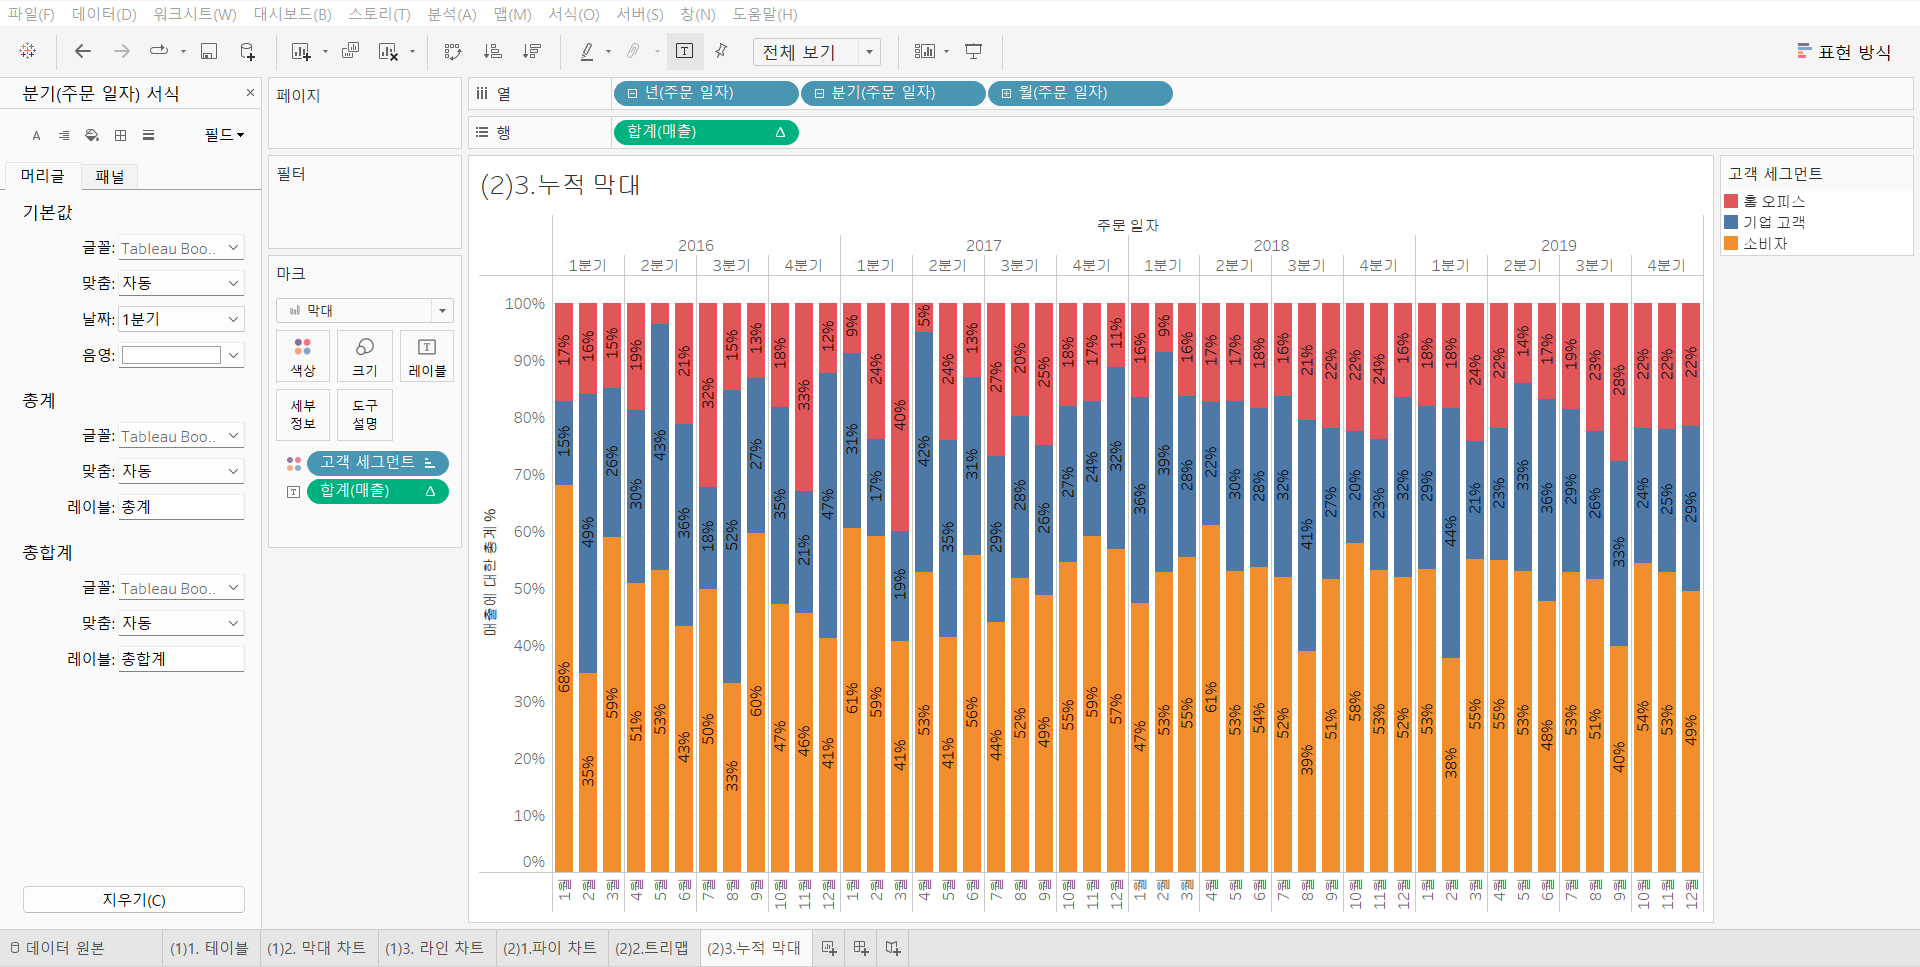Select the lines format icon

(x=148, y=135)
